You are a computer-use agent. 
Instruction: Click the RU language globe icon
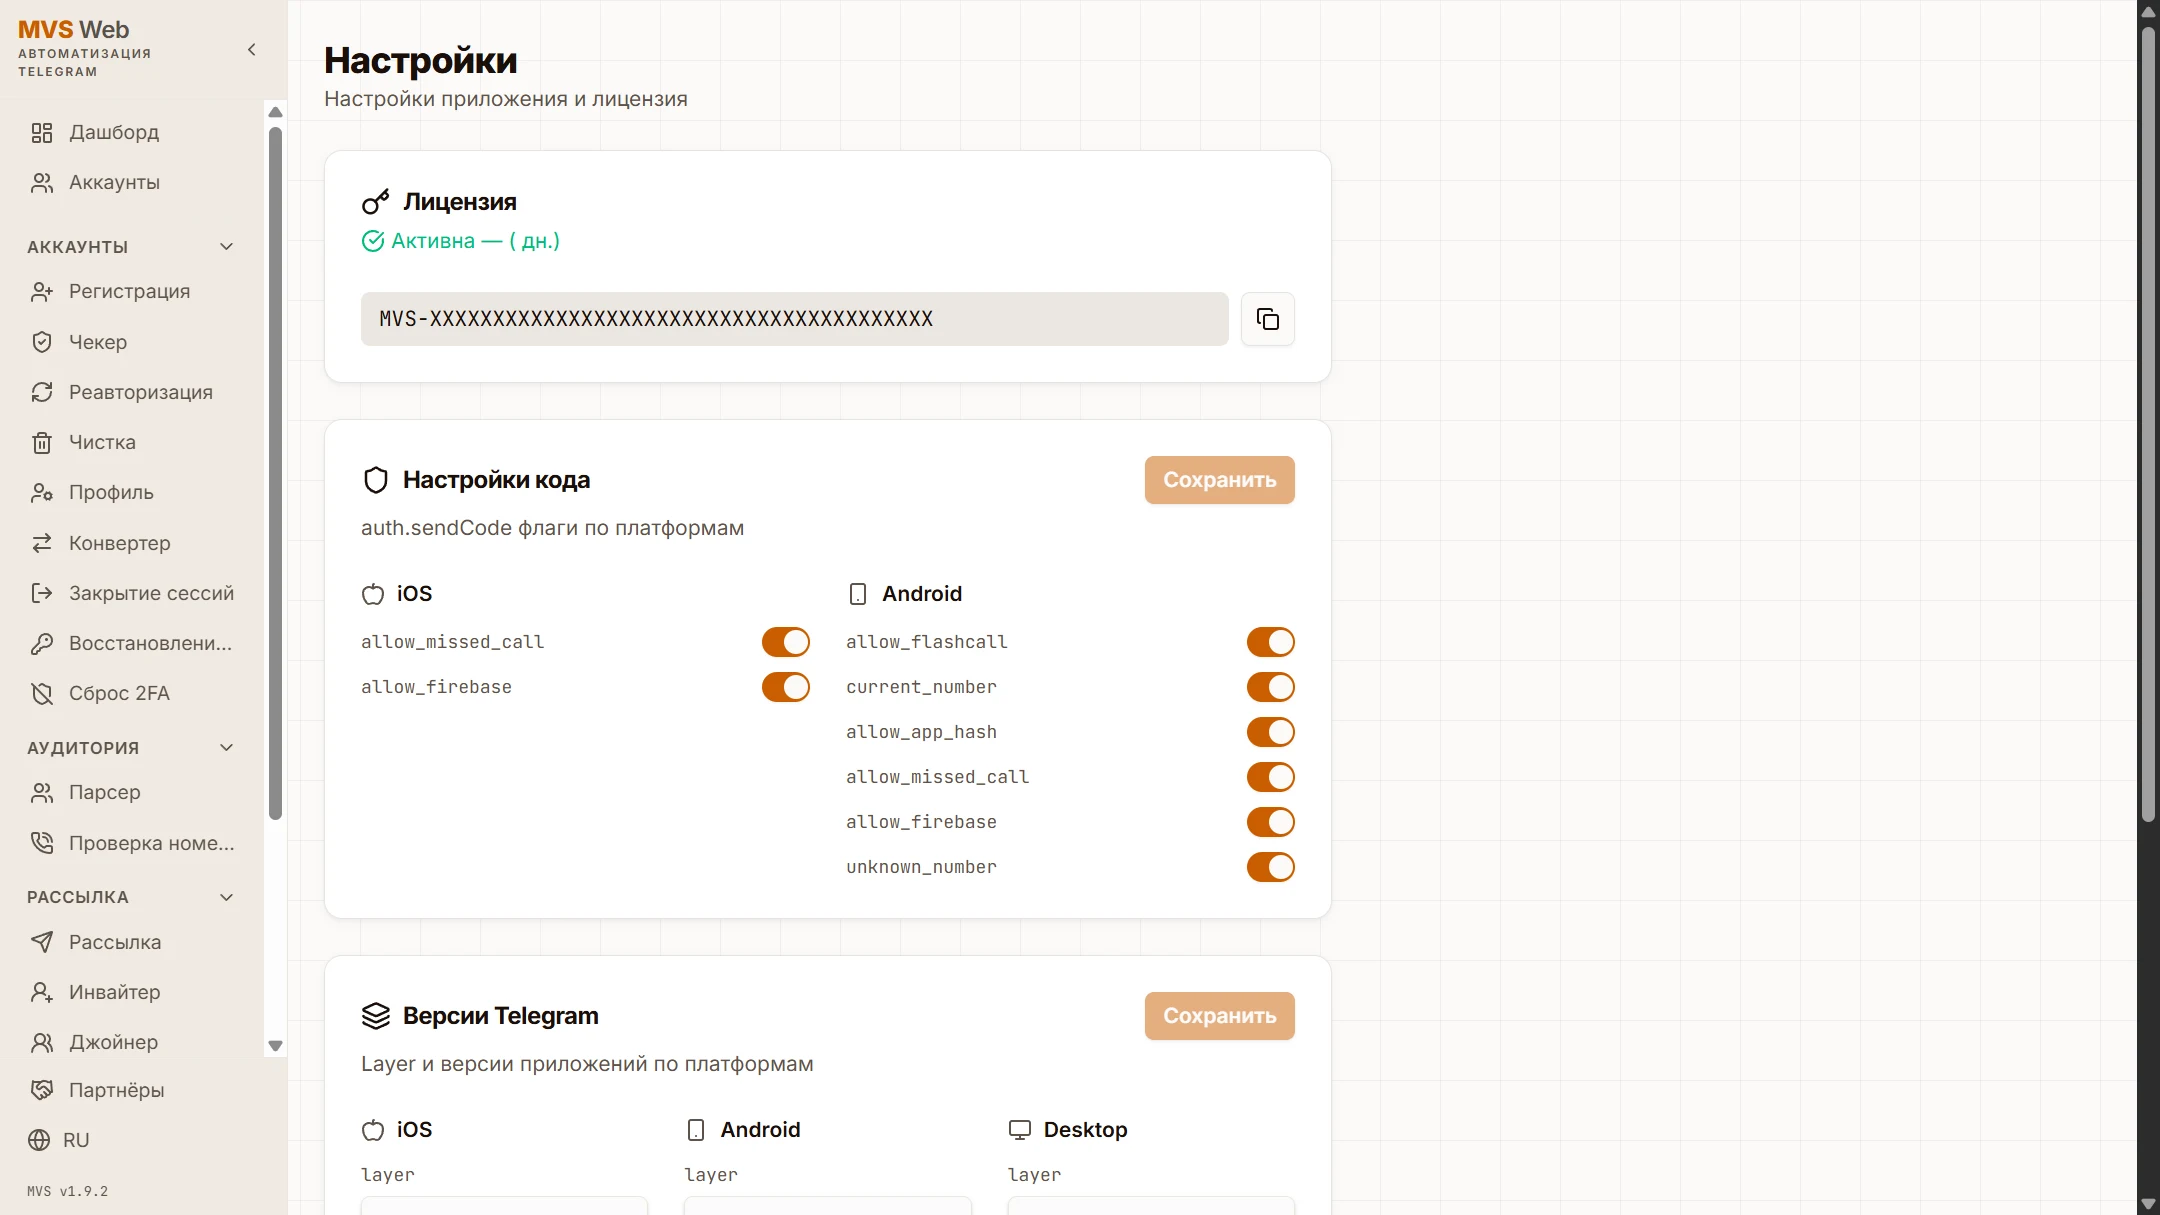pyautogui.click(x=39, y=1140)
